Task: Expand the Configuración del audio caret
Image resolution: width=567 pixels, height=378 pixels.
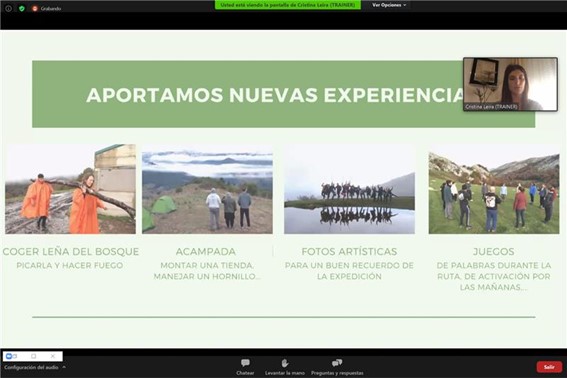Action: 64,367
